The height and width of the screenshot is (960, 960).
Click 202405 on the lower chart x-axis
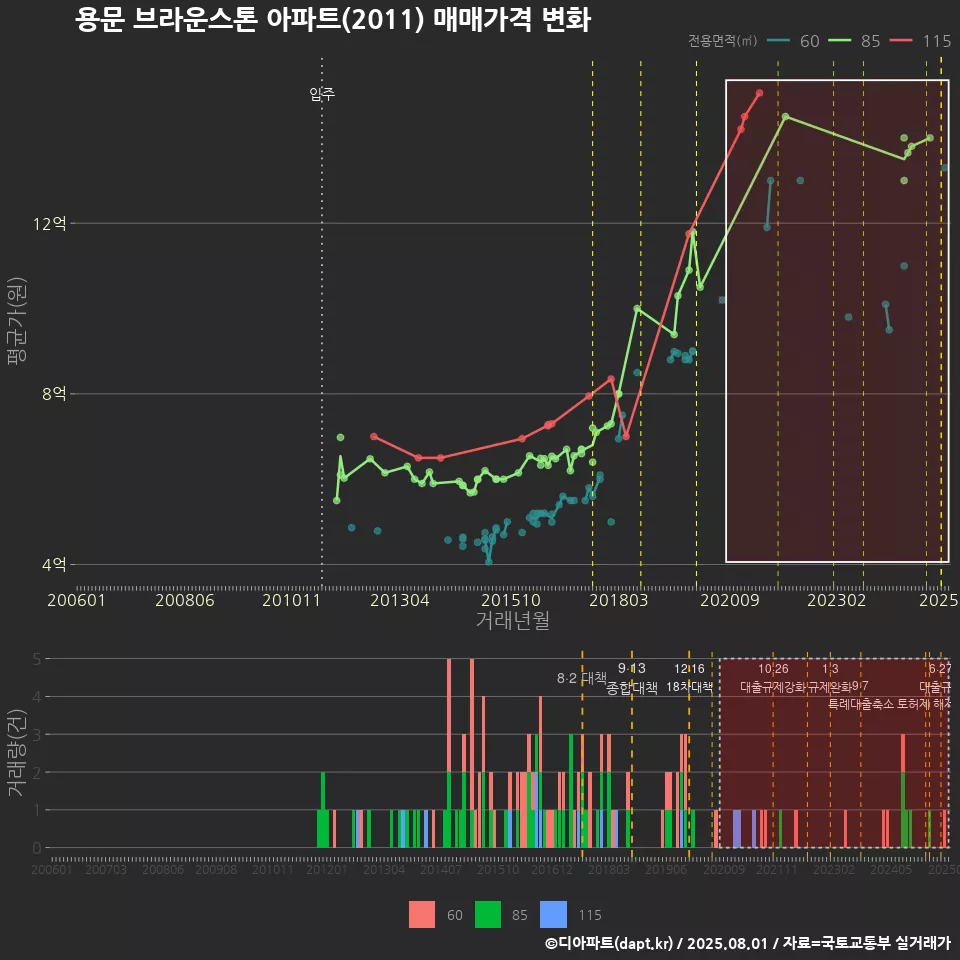[891, 869]
